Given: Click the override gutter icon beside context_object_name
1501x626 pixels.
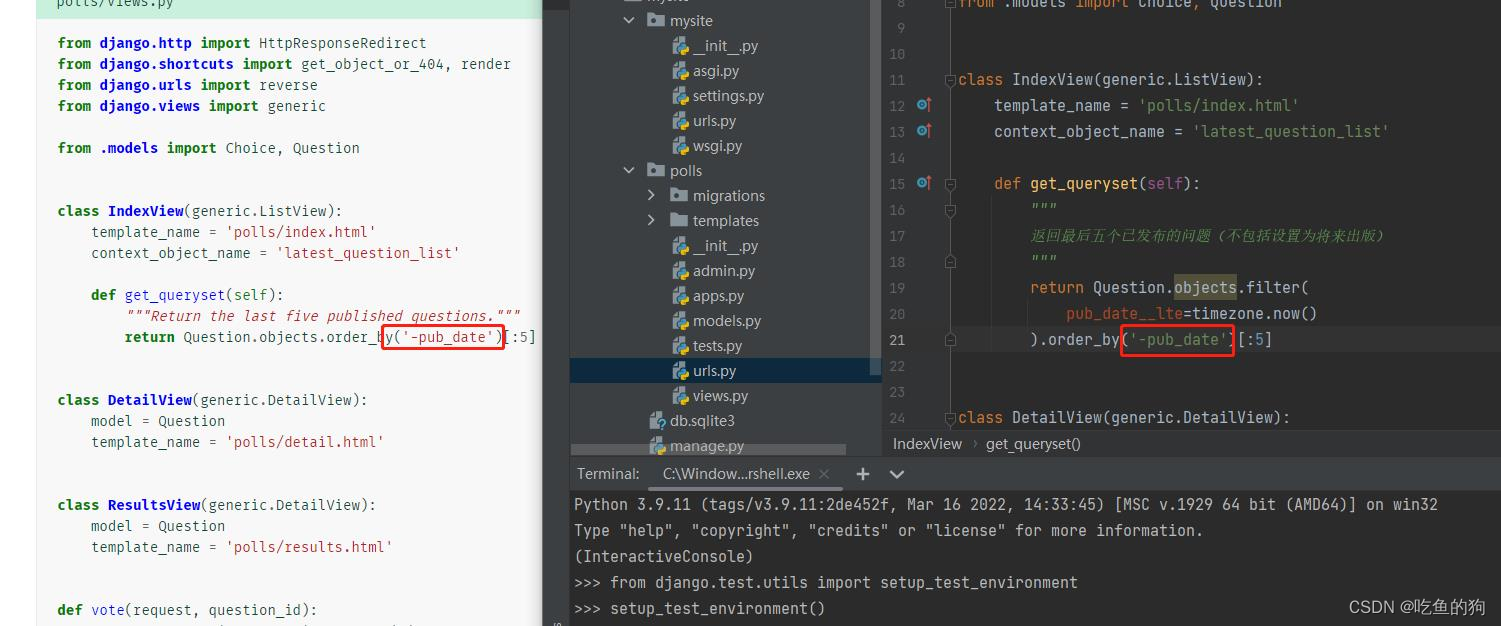Looking at the screenshot, I should (924, 131).
